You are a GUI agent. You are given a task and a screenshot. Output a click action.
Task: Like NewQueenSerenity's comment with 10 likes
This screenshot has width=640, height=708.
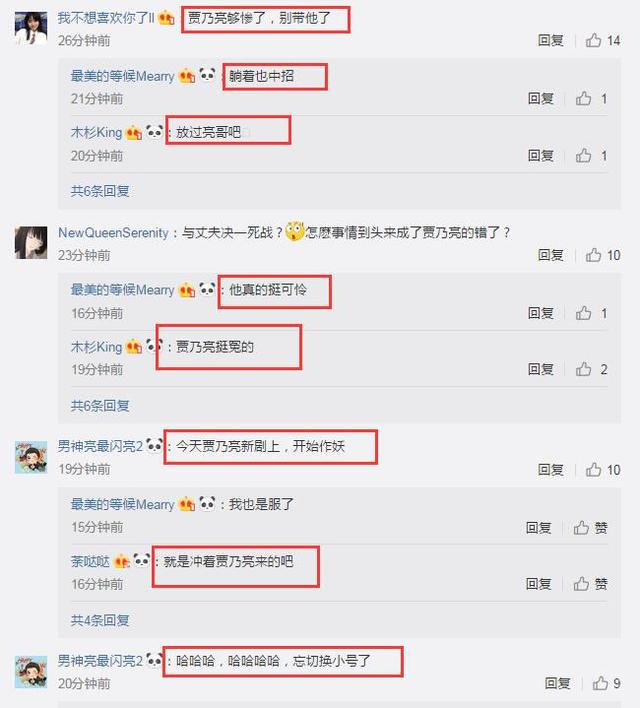603,255
